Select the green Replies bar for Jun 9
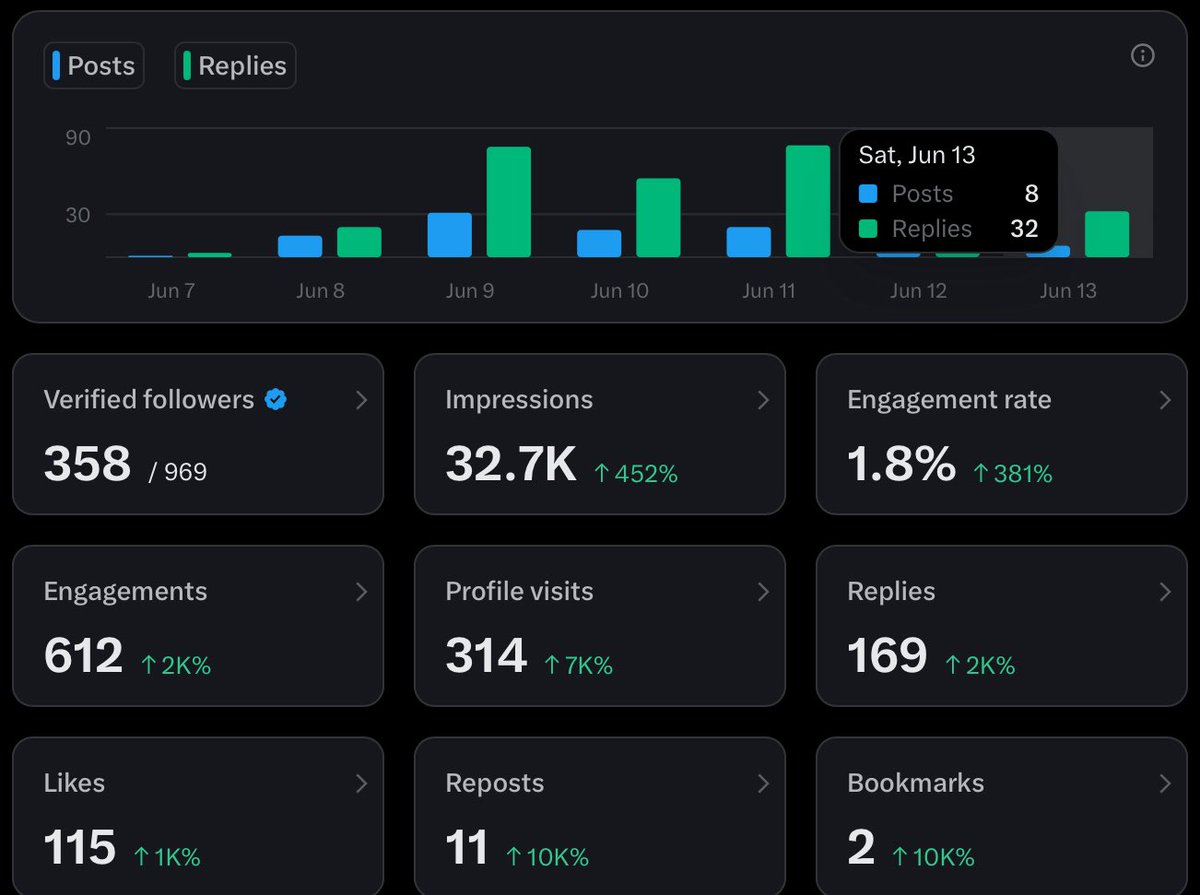1200x895 pixels. pyautogui.click(x=509, y=202)
